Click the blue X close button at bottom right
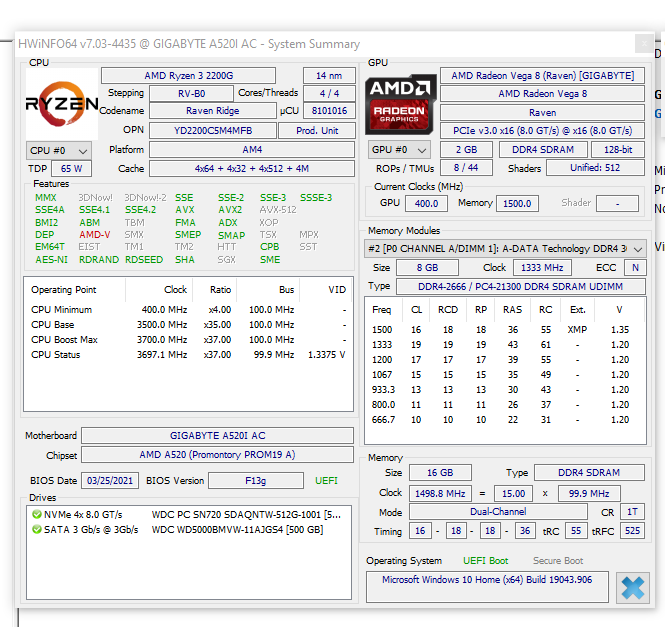Image resolution: width=665 pixels, height=627 pixels. [x=632, y=588]
